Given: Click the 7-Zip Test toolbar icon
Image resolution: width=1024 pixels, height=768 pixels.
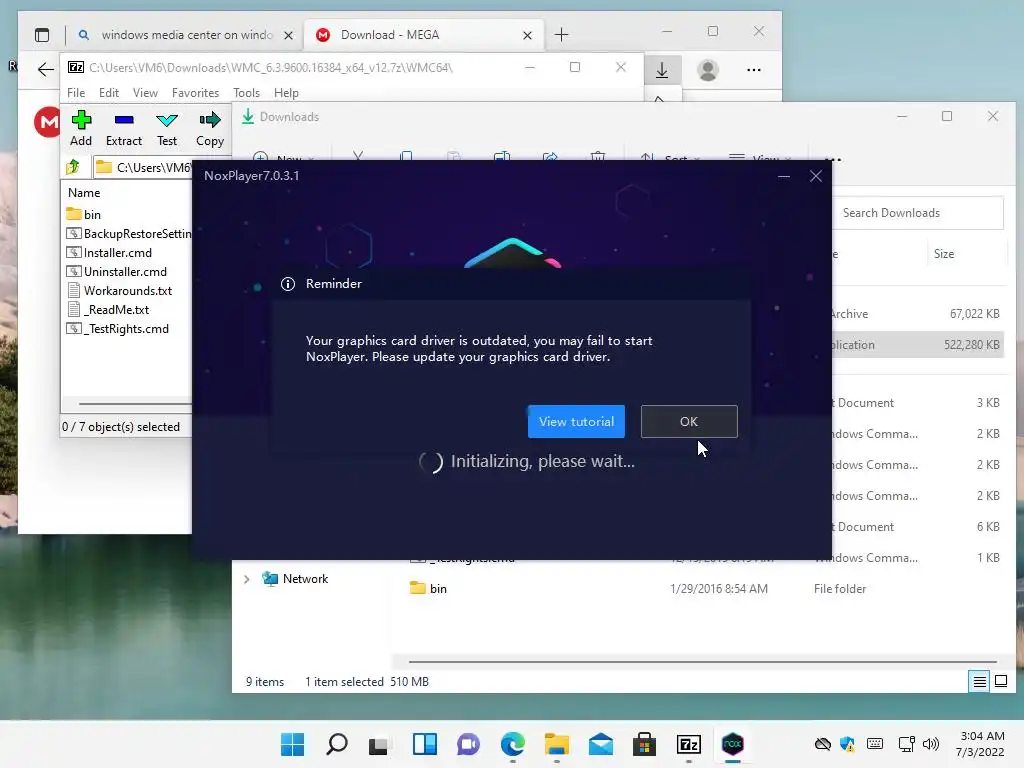Looking at the screenshot, I should click(167, 129).
